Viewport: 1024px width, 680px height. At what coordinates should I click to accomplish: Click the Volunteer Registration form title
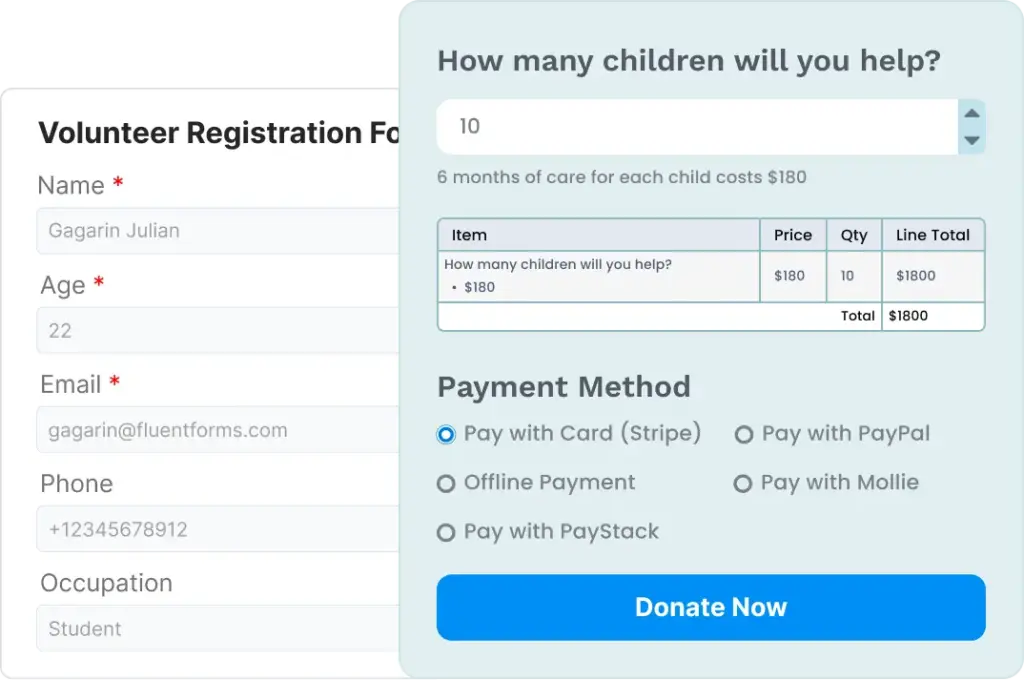coord(218,133)
